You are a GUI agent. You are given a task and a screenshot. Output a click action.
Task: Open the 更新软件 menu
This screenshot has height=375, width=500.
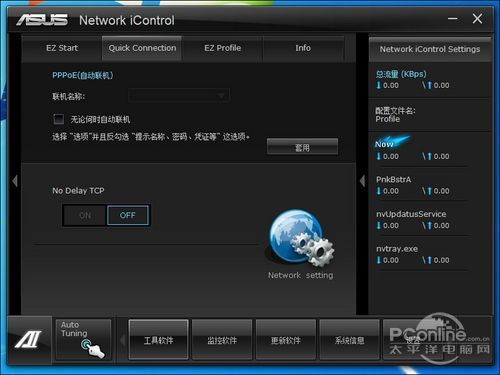pos(286,340)
